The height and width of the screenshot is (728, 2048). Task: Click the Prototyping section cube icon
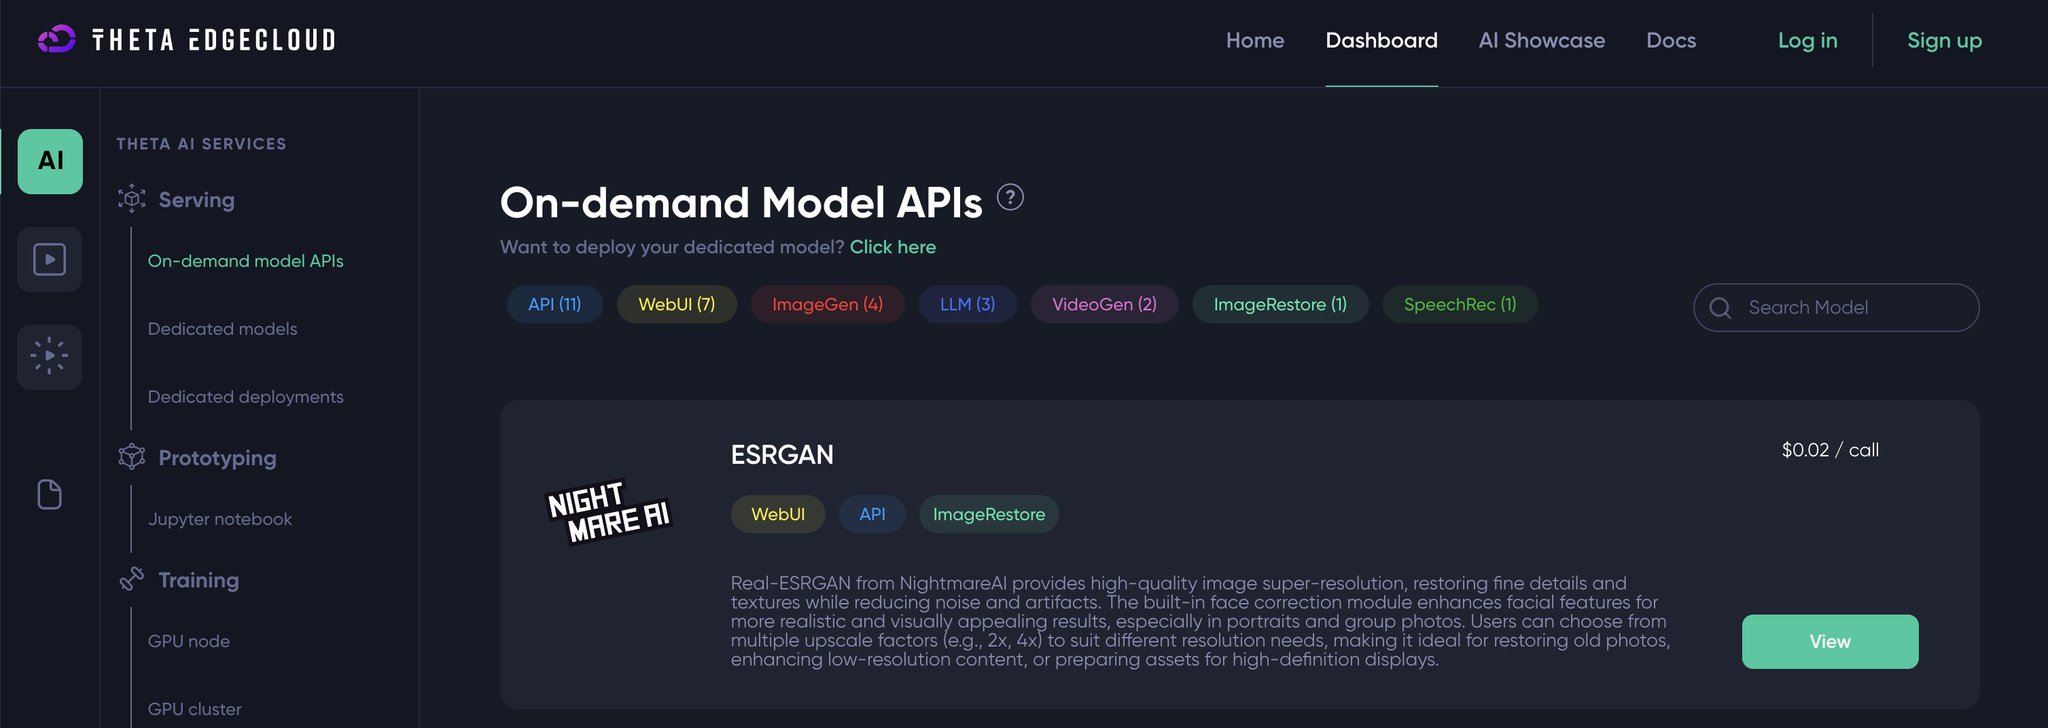coord(132,457)
